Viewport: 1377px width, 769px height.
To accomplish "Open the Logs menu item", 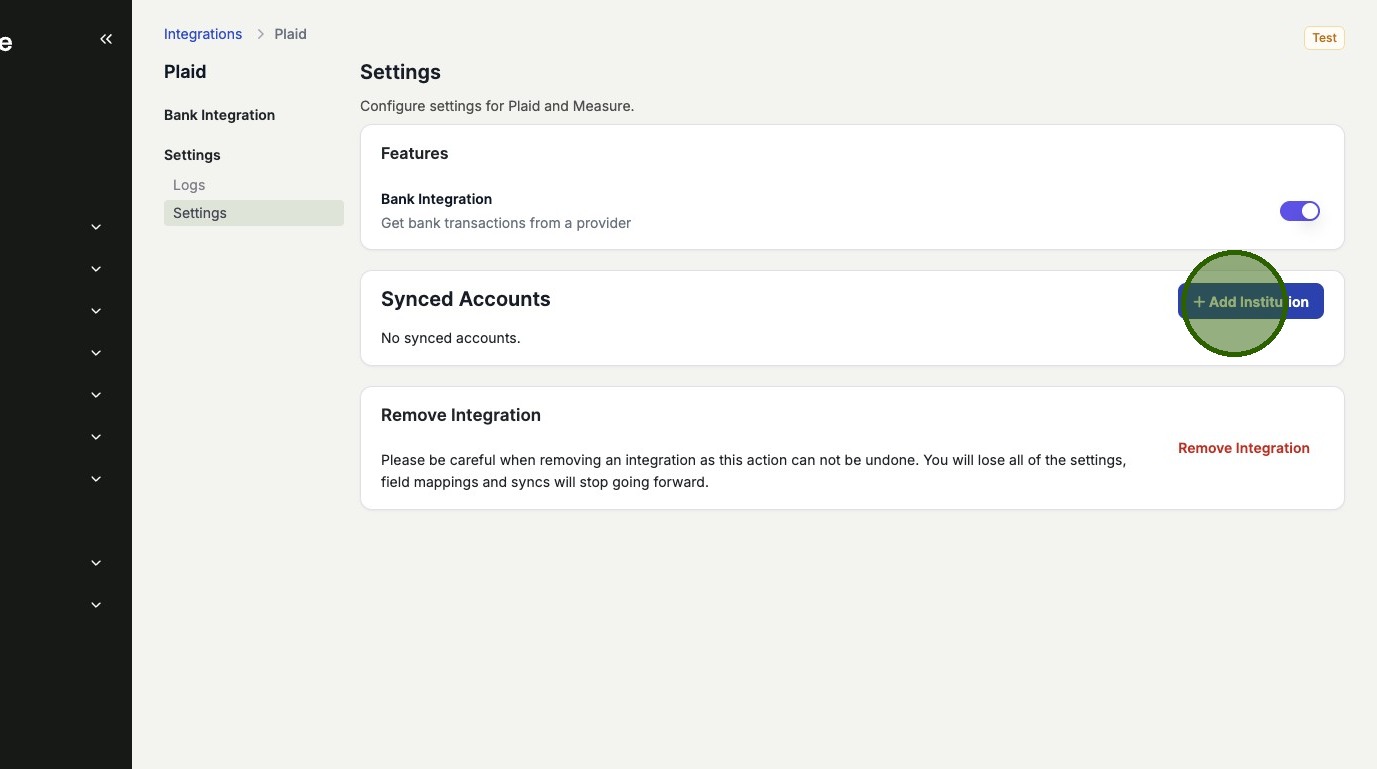I will [x=189, y=185].
